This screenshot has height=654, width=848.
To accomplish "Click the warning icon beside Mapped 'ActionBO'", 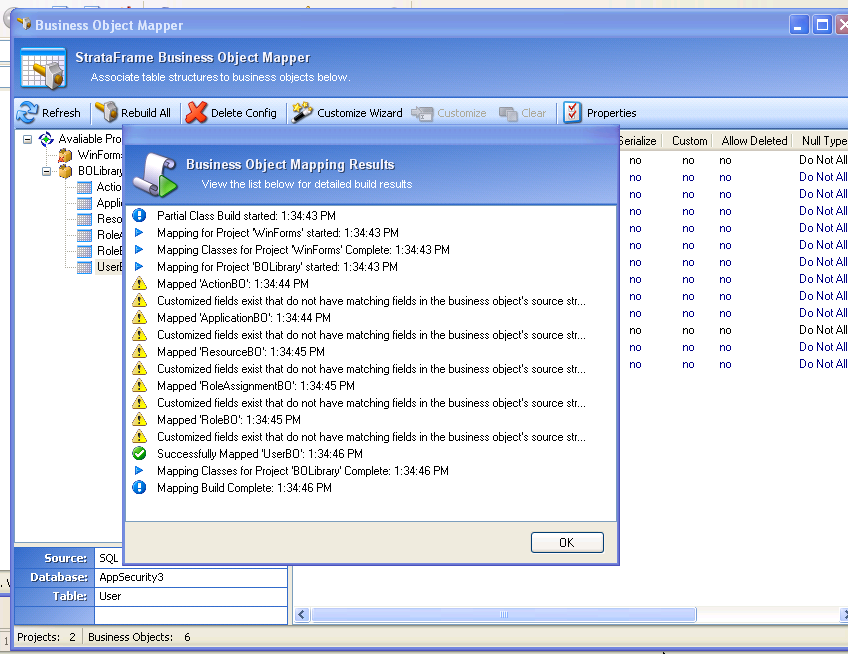I will point(139,283).
